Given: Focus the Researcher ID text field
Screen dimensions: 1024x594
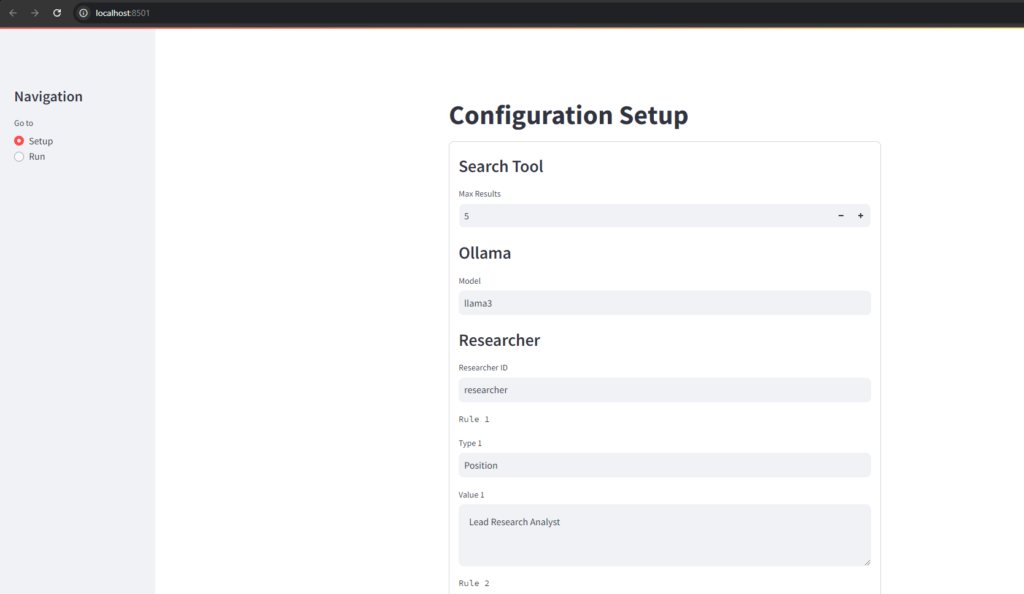Looking at the screenshot, I should point(664,390).
